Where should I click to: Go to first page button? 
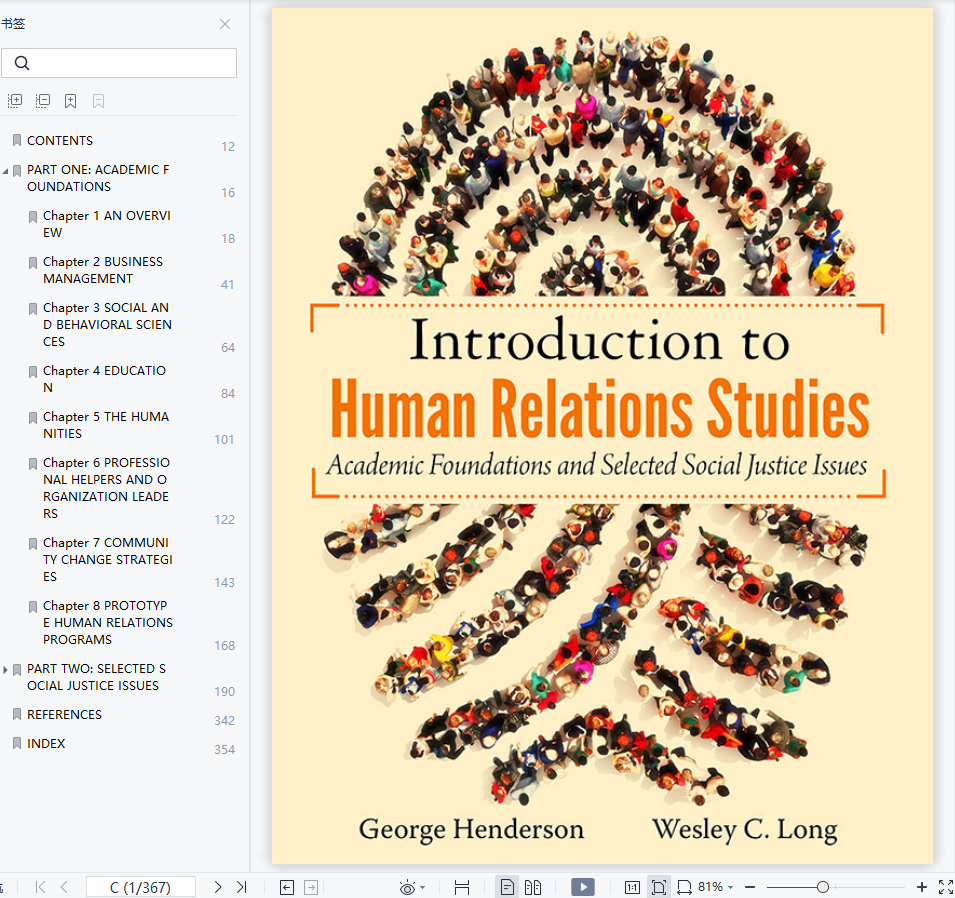pyautogui.click(x=40, y=887)
